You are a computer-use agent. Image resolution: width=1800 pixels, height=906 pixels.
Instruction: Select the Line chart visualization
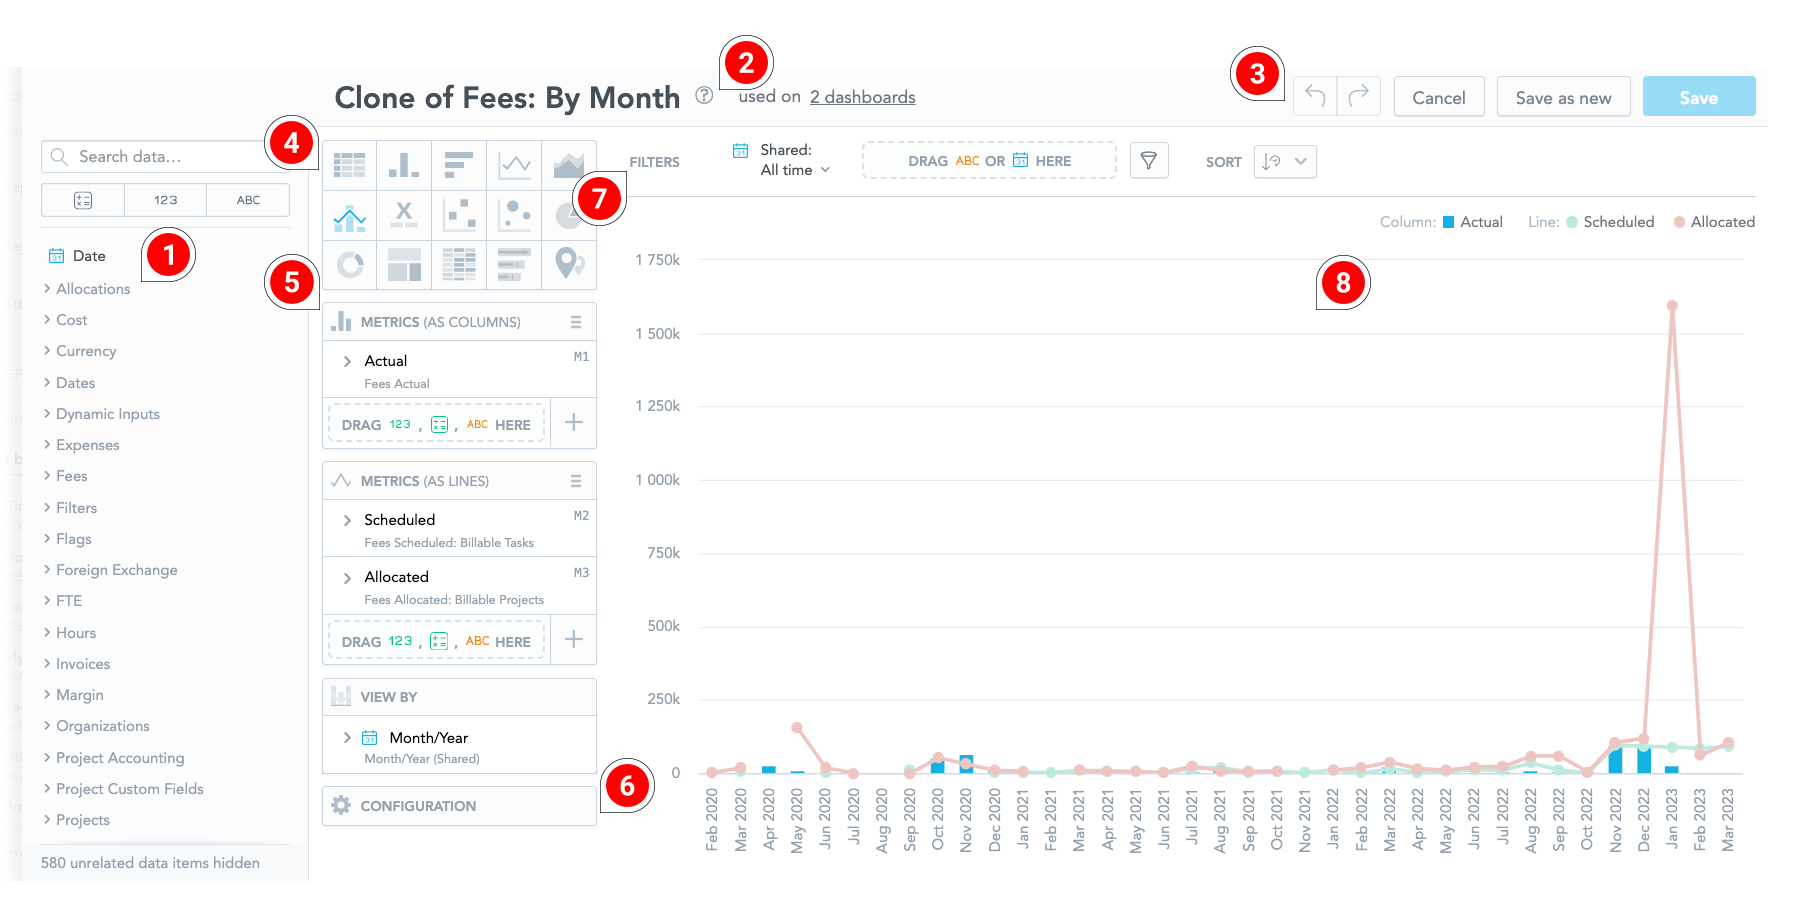click(514, 165)
